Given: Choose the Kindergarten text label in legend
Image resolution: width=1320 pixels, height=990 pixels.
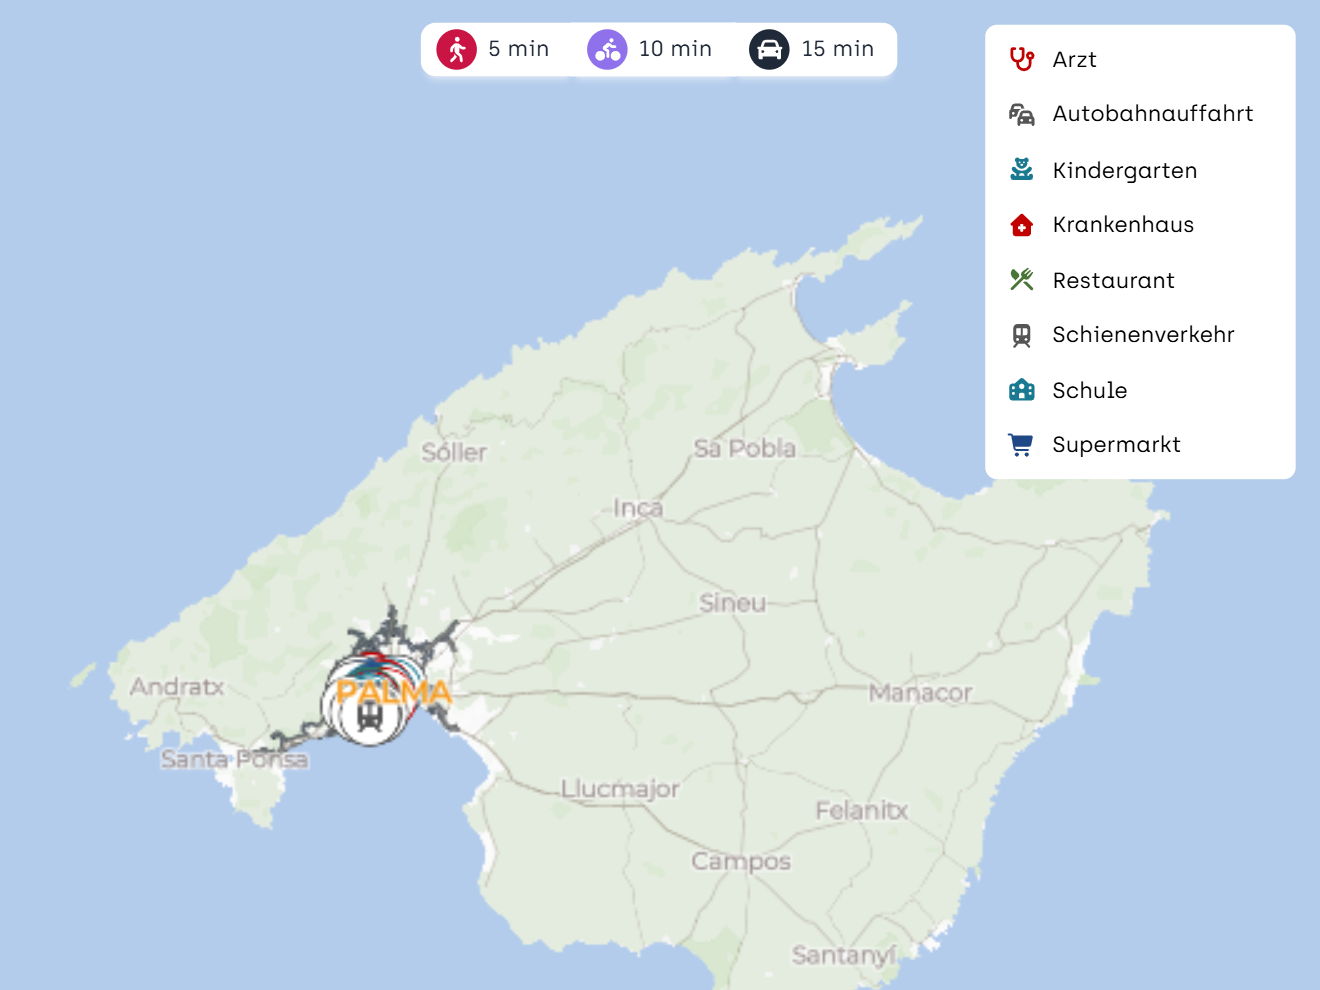Looking at the screenshot, I should (1124, 171).
